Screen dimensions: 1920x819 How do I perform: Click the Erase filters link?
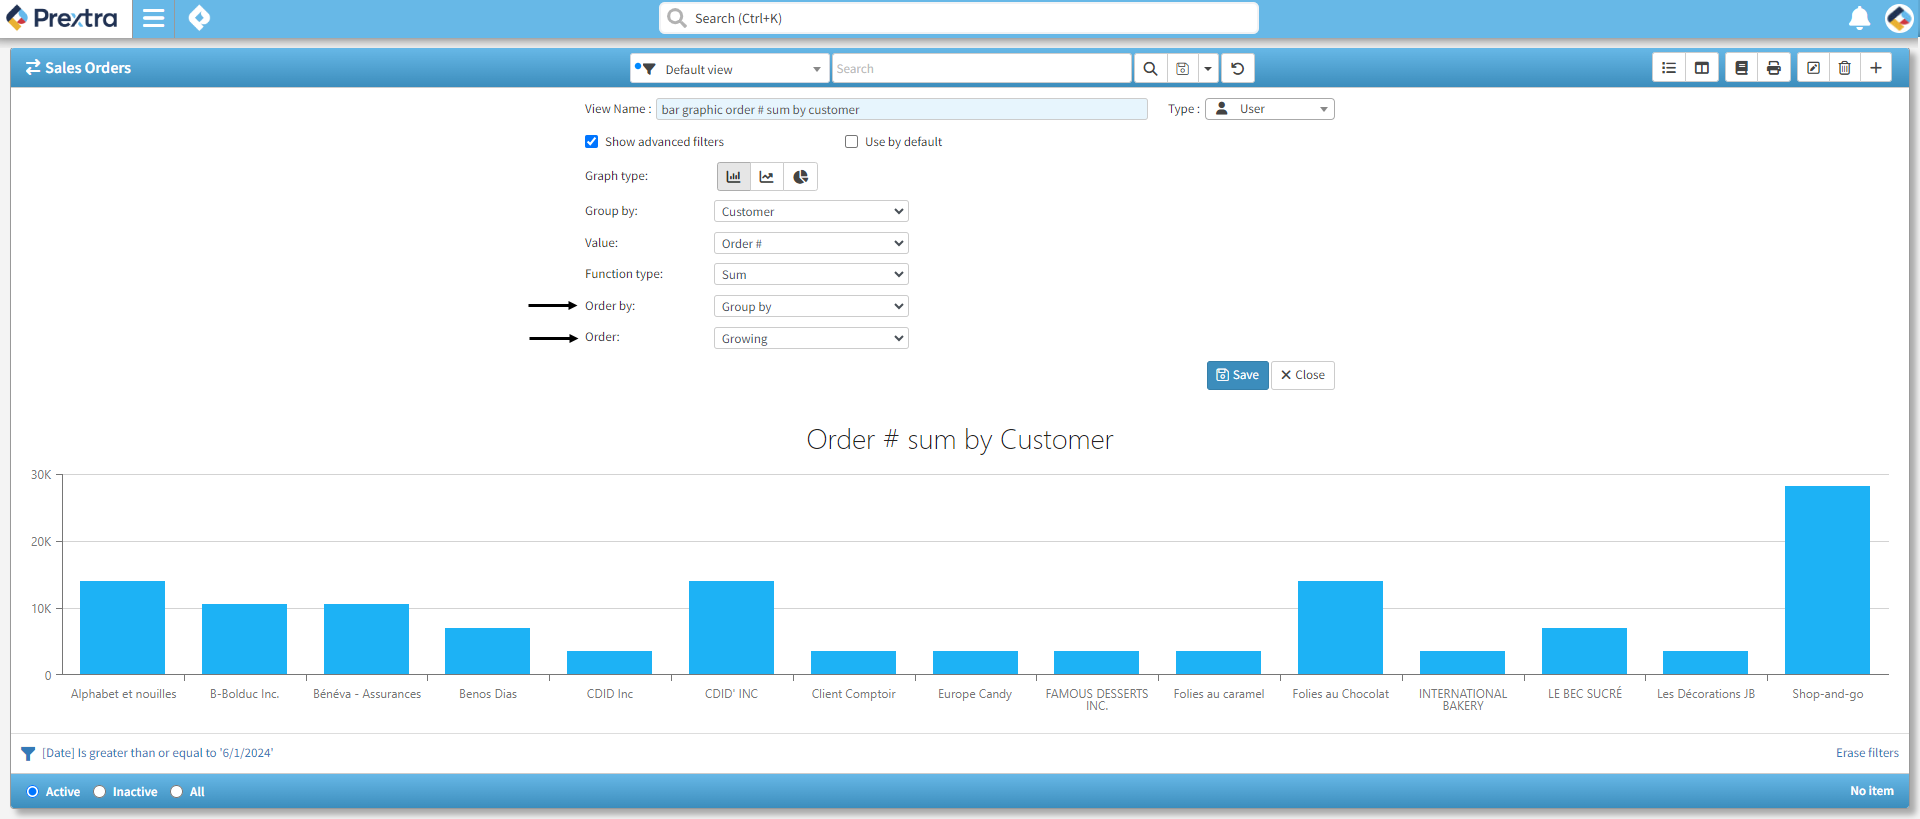(1866, 753)
